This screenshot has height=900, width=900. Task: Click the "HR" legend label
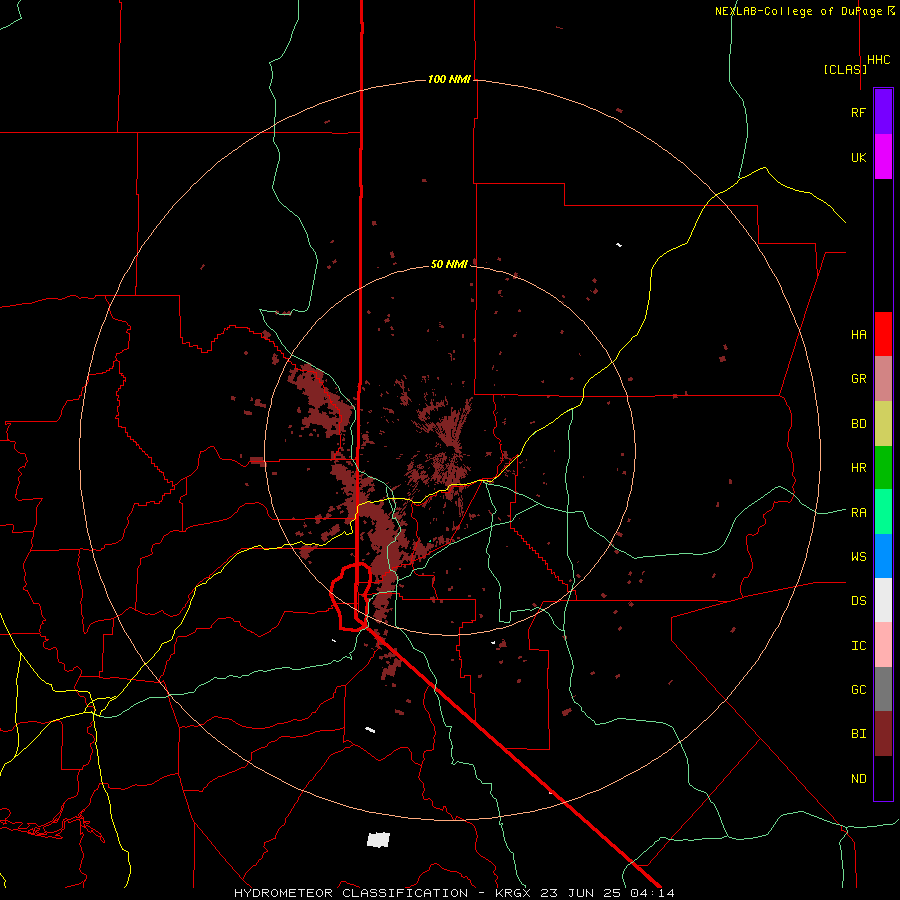(x=858, y=468)
